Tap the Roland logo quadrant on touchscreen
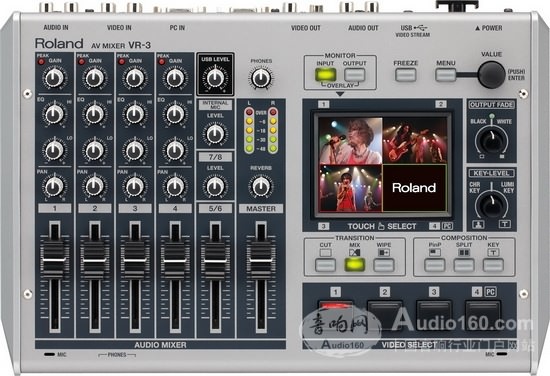The width and height of the screenshot is (550, 376). coord(414,188)
